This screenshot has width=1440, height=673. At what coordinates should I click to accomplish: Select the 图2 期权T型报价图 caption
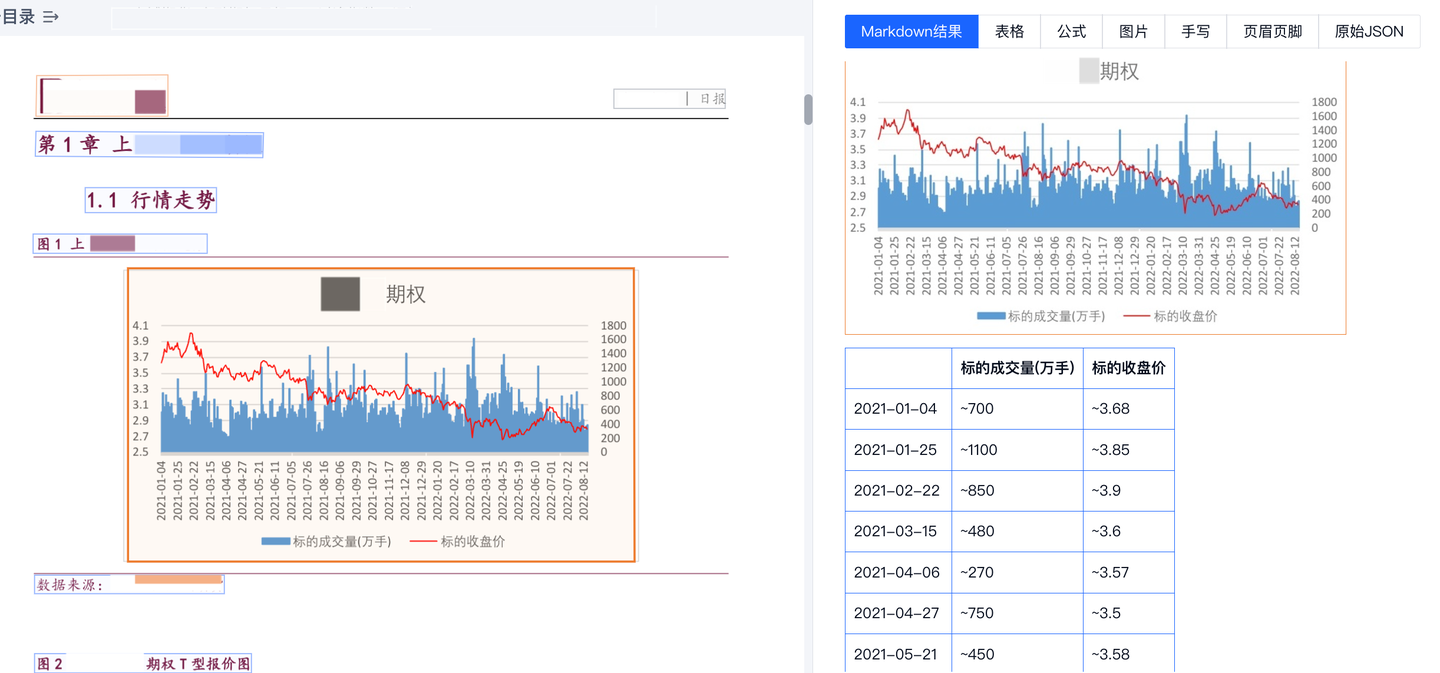click(x=142, y=662)
